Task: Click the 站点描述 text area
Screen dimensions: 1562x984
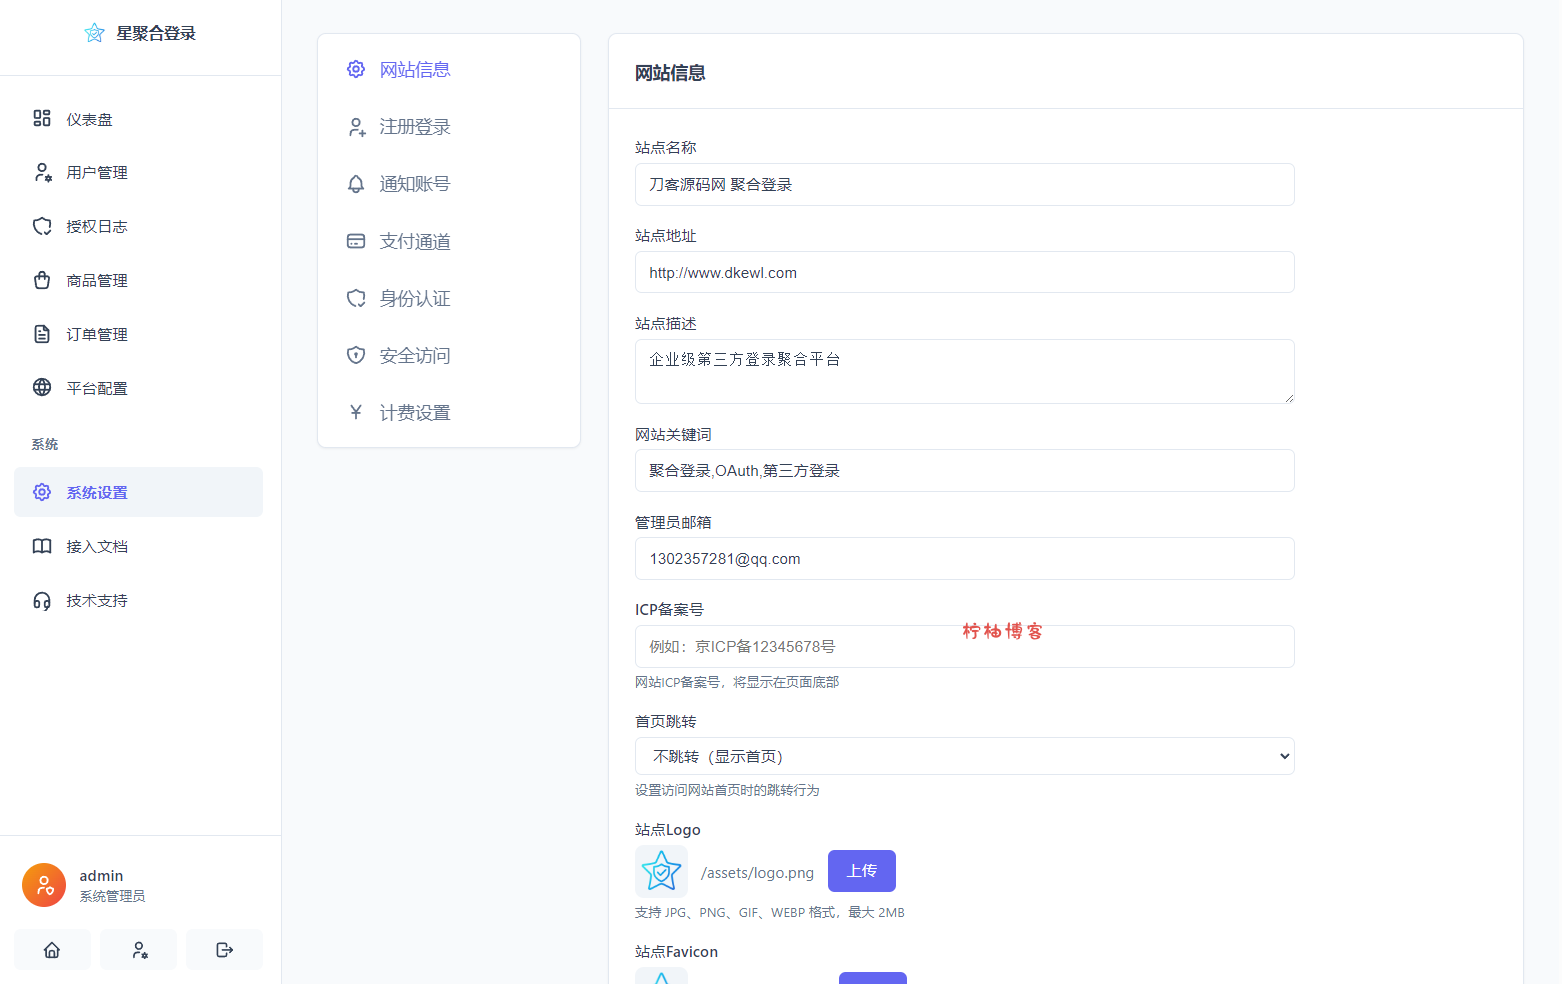Action: click(x=964, y=371)
